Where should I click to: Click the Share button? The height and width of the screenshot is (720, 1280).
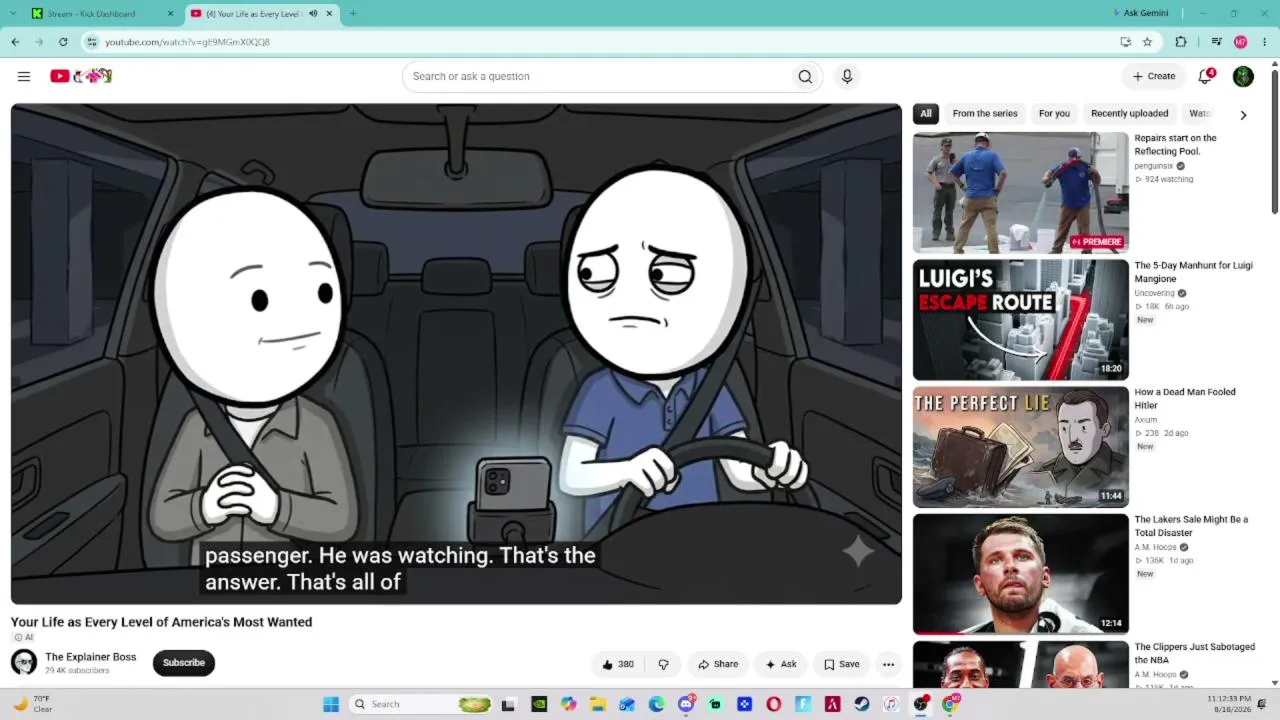coord(718,664)
